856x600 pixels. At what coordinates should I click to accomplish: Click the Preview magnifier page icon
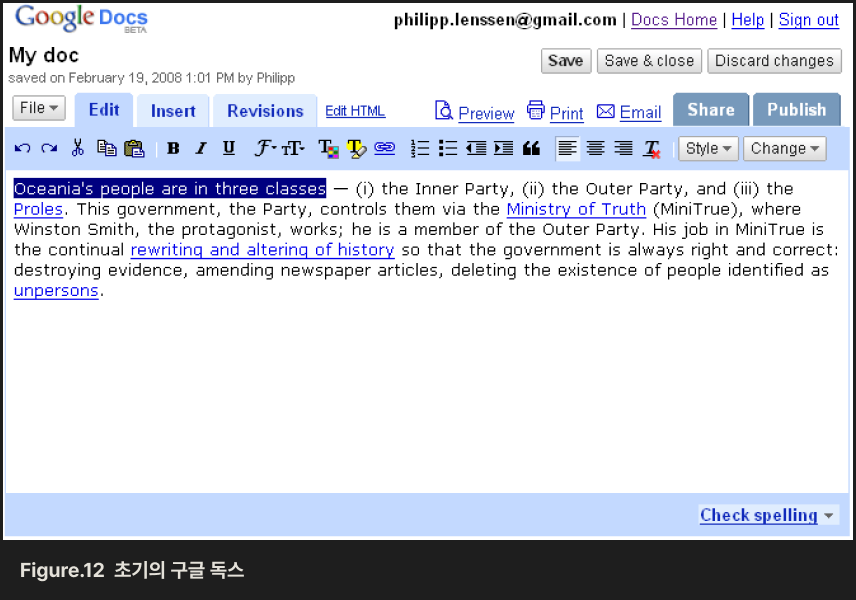[443, 110]
